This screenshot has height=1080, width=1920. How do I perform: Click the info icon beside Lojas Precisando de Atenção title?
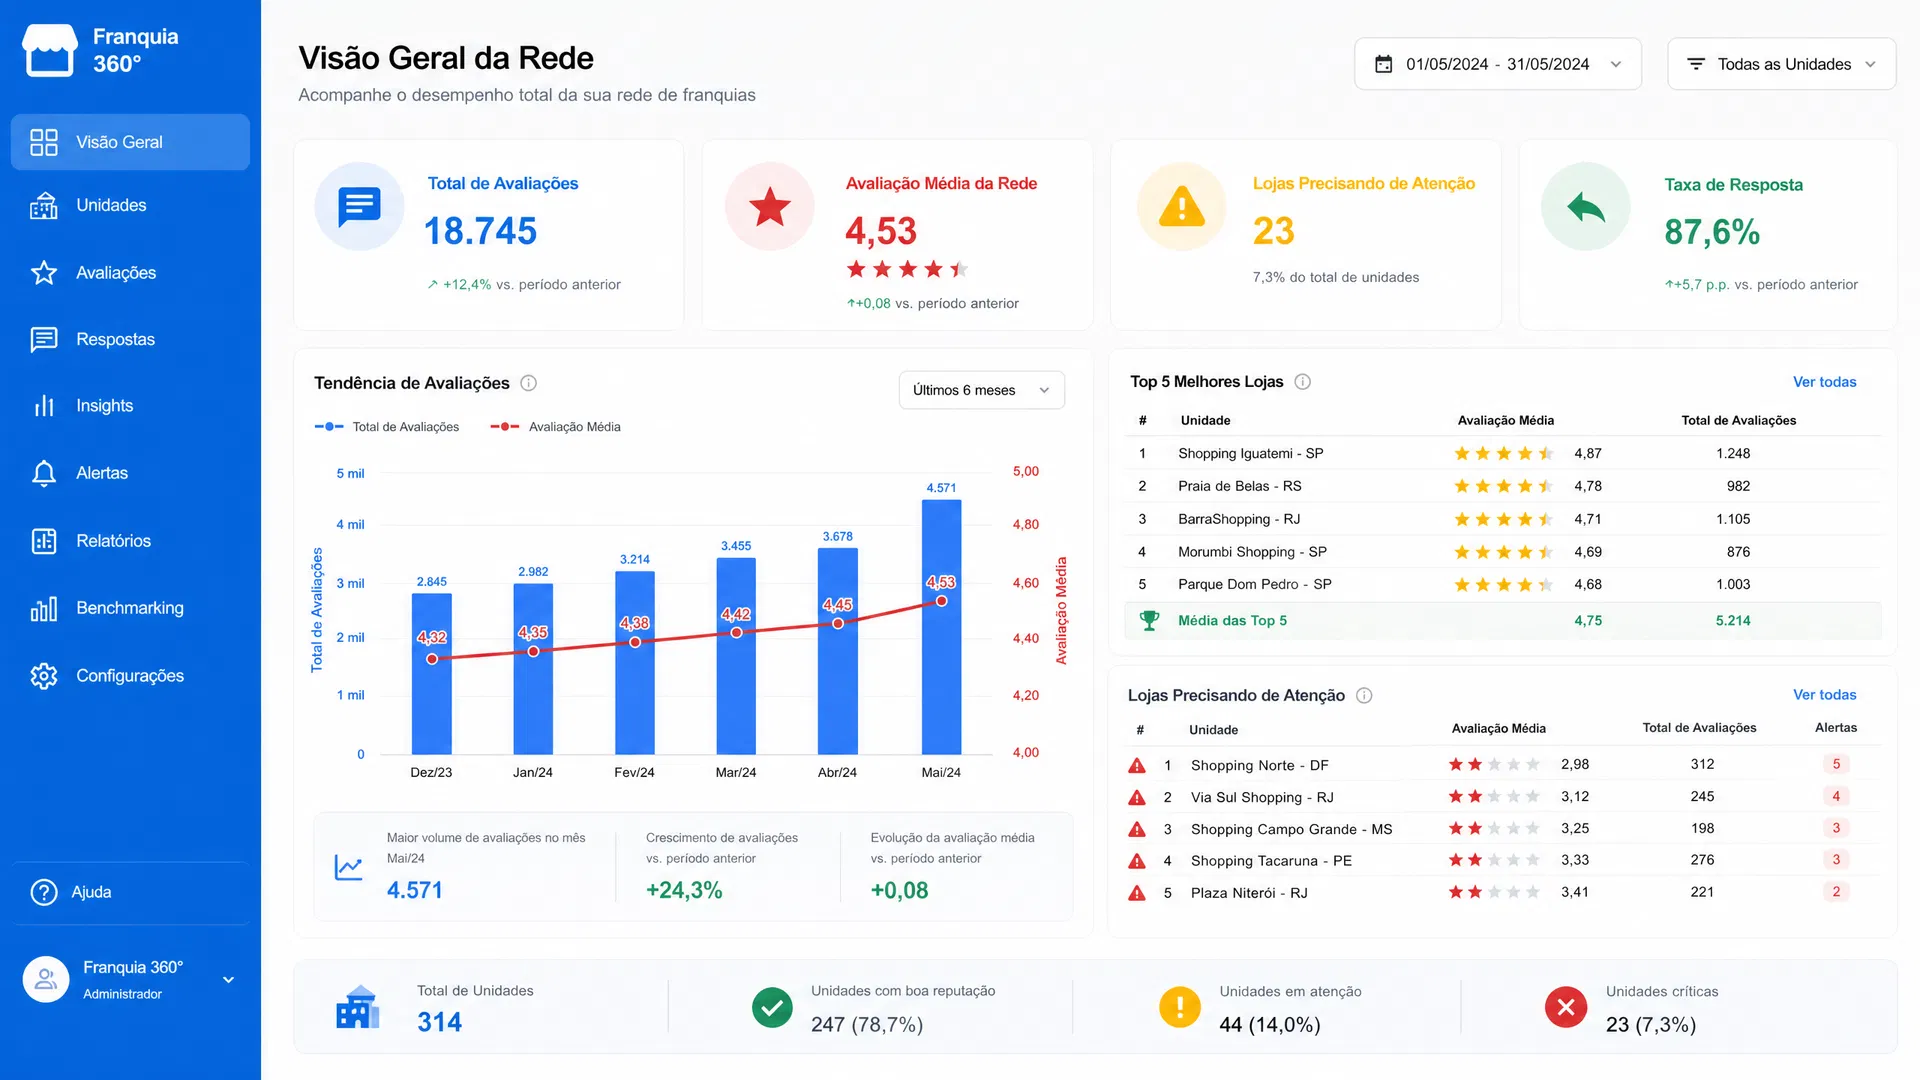point(1364,695)
